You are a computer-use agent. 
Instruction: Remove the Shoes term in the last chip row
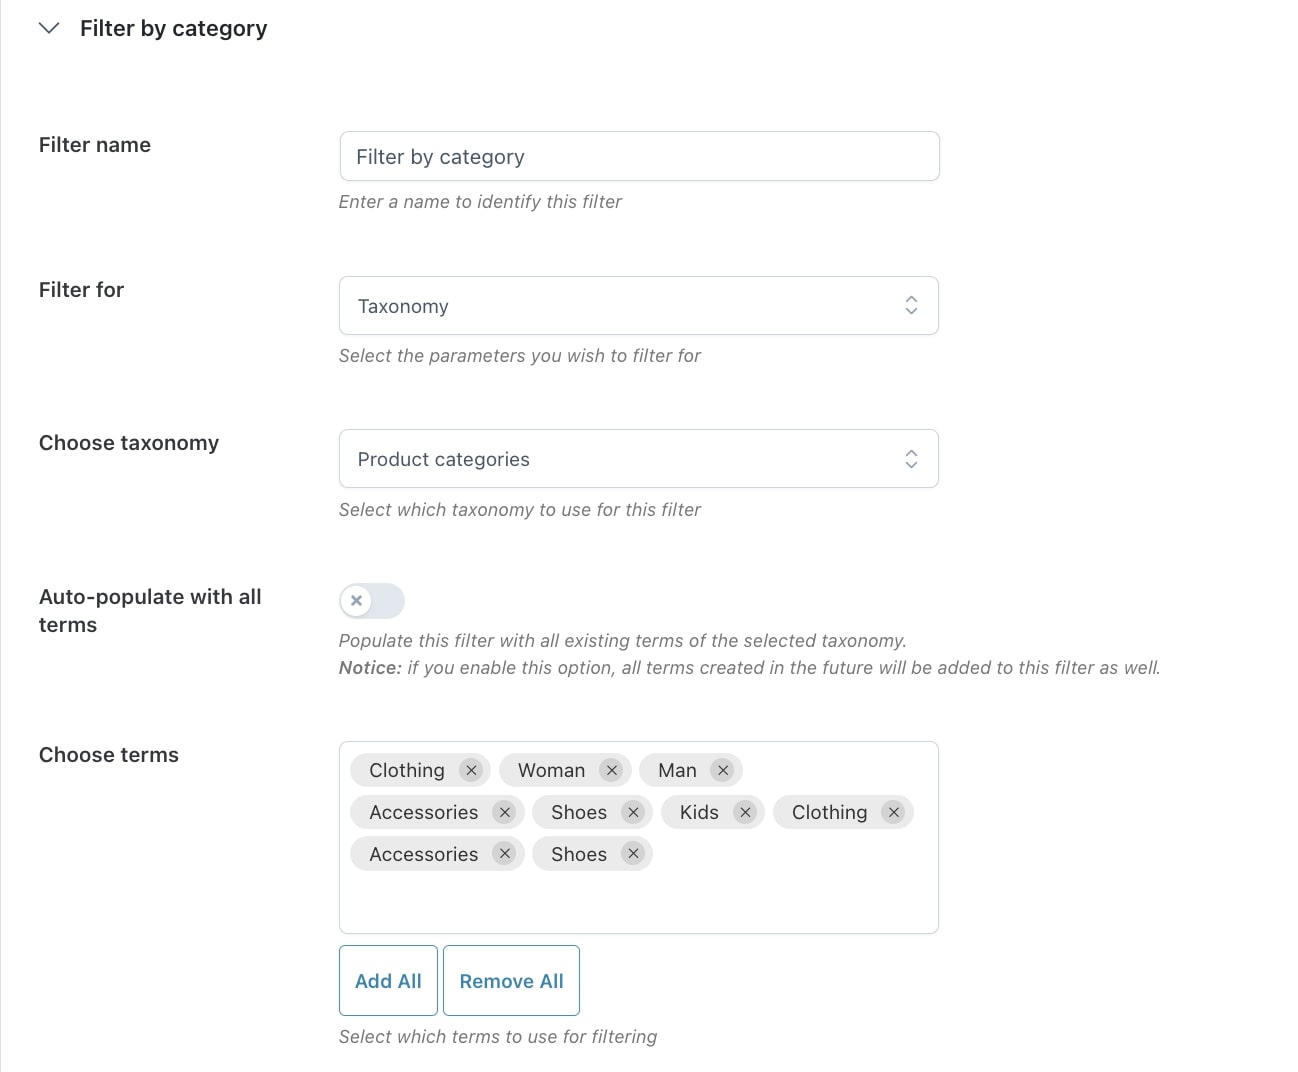coord(633,854)
